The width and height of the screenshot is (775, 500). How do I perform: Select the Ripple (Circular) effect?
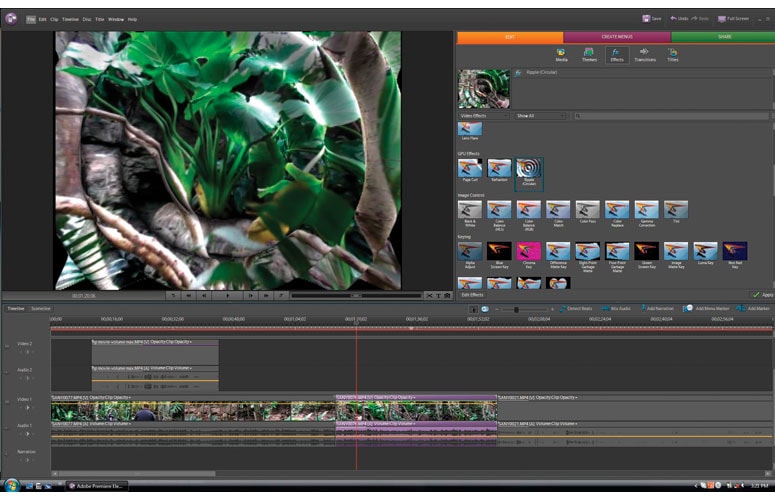tap(529, 173)
